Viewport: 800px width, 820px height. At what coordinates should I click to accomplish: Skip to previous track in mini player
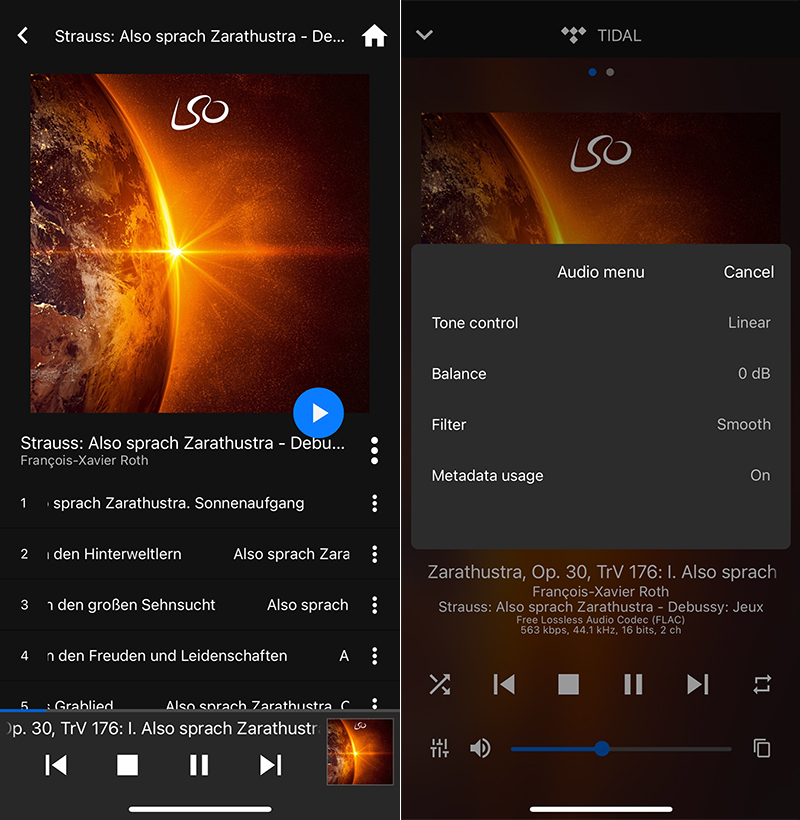click(56, 765)
